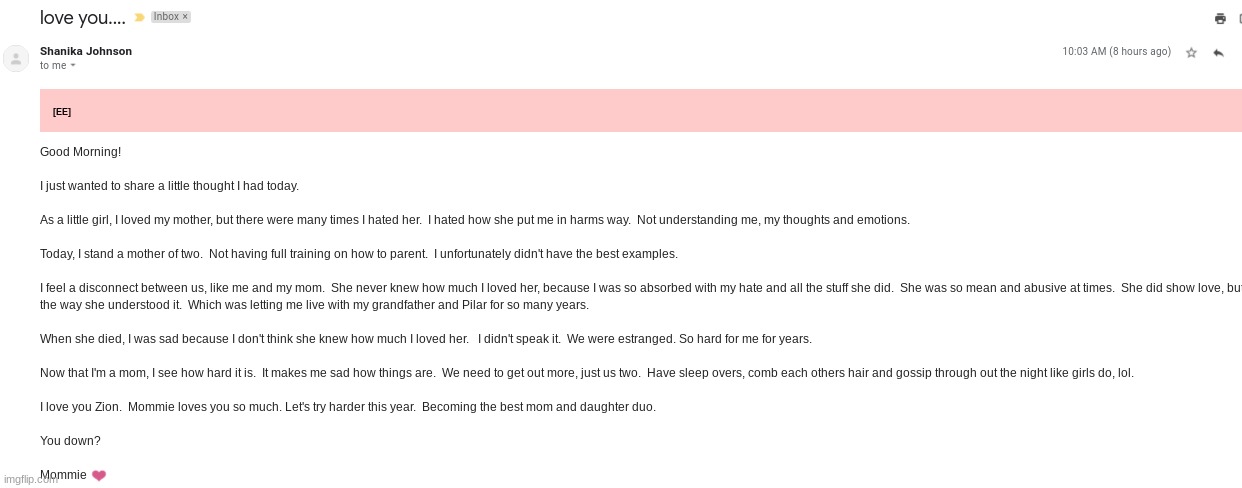Click the pink heart emoji after Mommie
The image size is (1242, 488).
[x=99, y=476]
